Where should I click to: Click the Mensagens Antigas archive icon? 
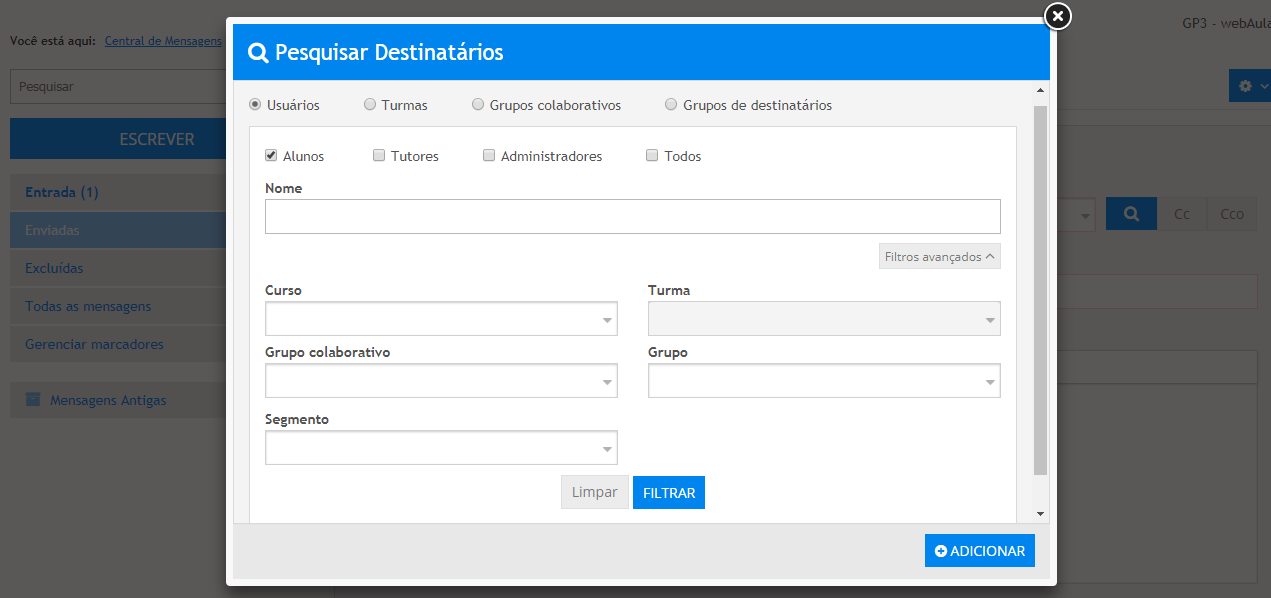coord(33,400)
